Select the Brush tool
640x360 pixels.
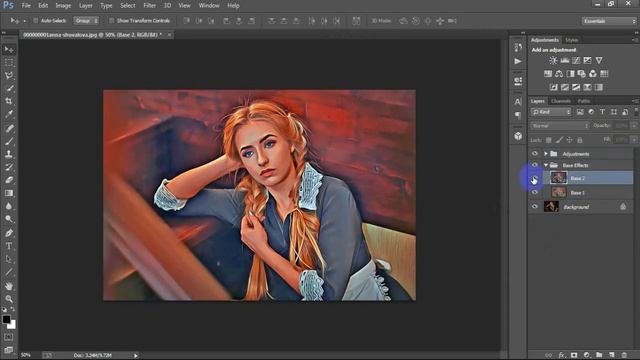pyautogui.click(x=9, y=141)
